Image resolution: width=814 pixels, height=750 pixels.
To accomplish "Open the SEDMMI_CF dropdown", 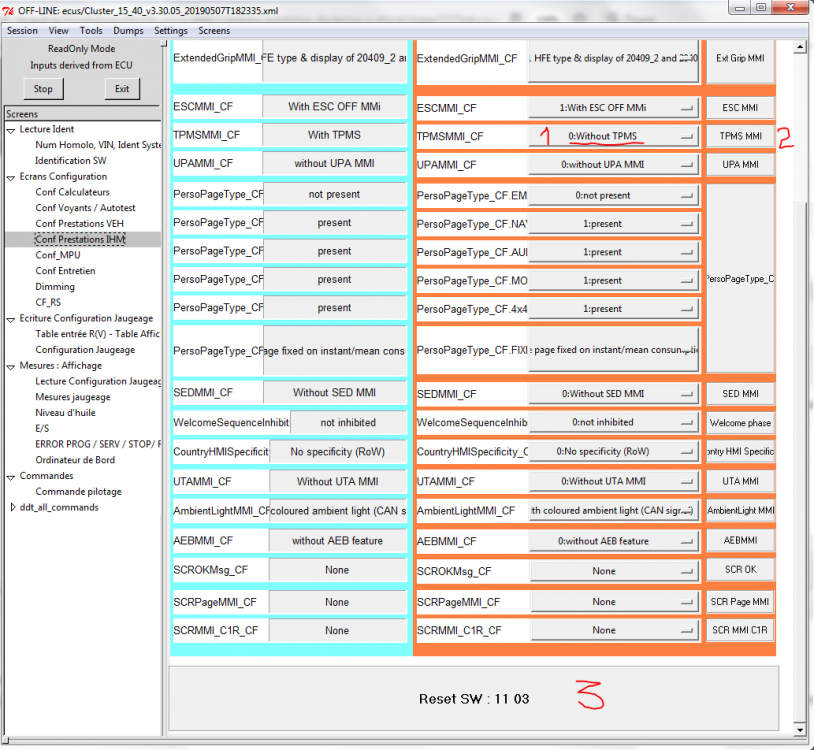I will (x=613, y=394).
